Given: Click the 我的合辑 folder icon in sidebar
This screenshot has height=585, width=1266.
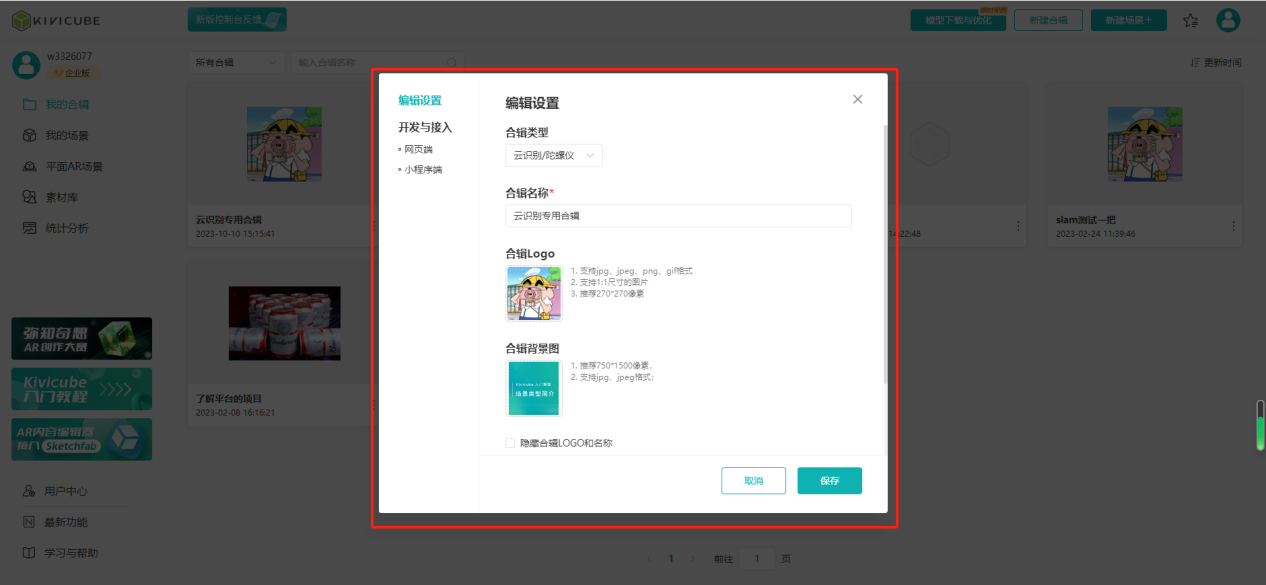Looking at the screenshot, I should 30,104.
